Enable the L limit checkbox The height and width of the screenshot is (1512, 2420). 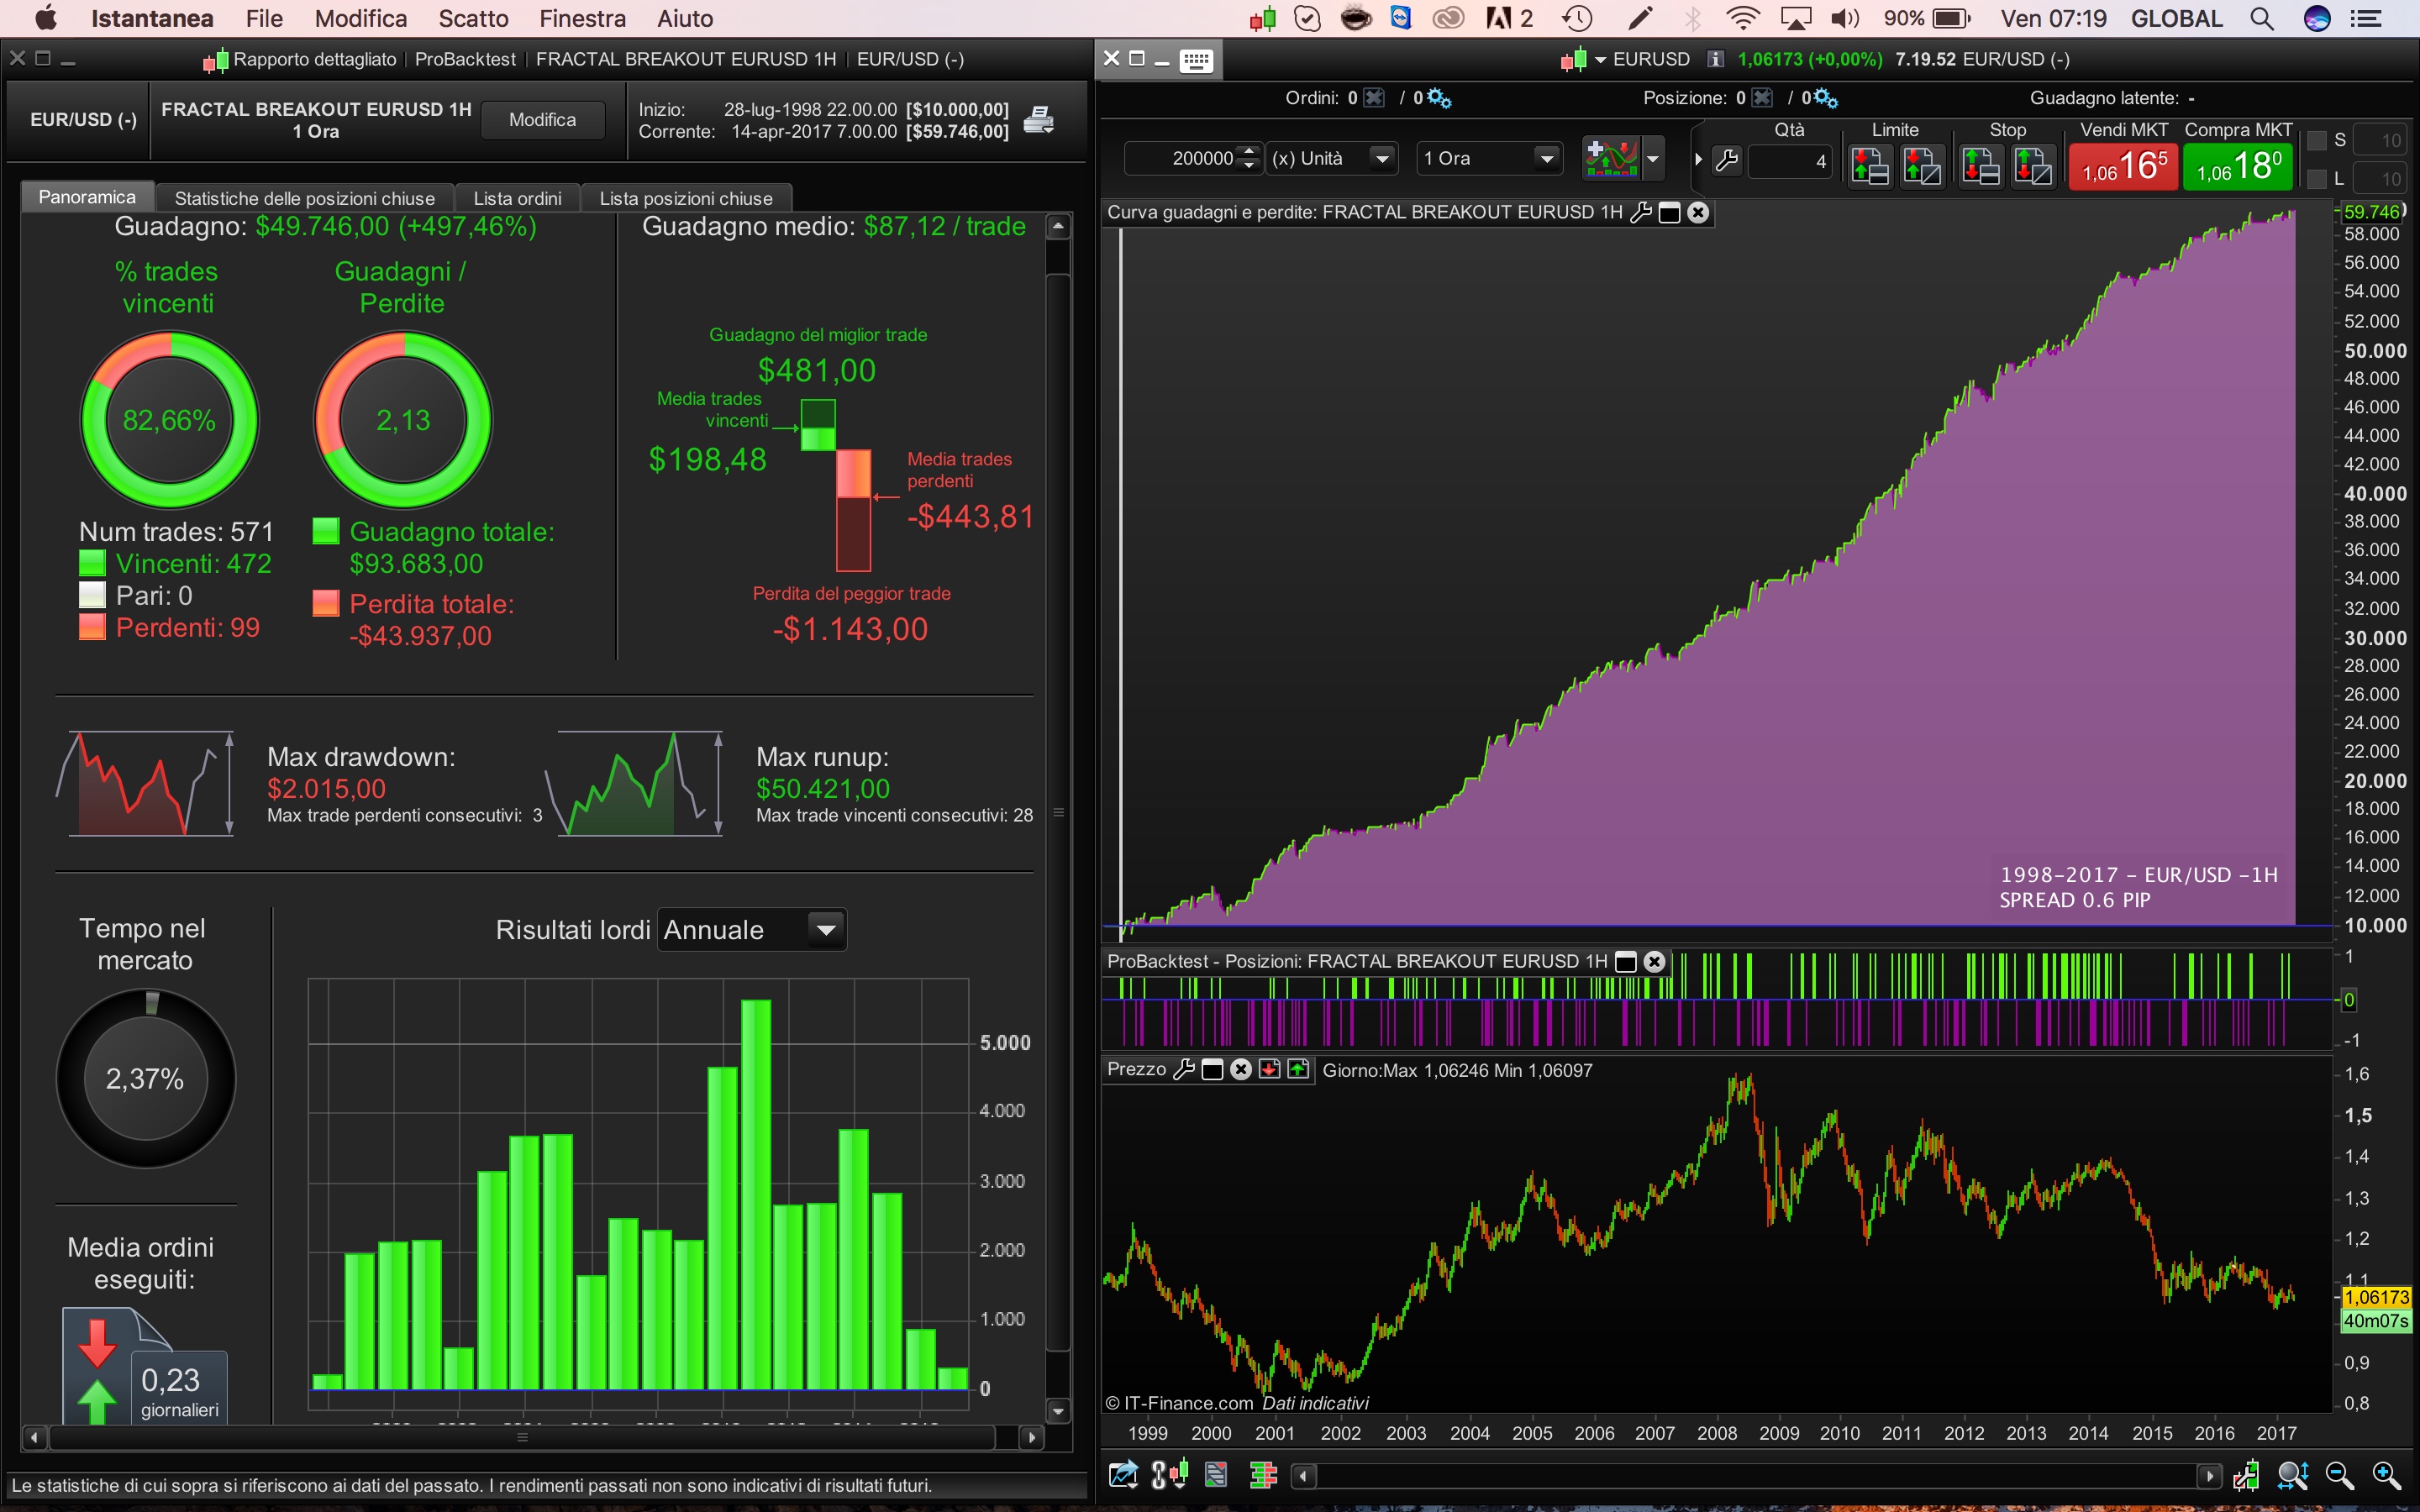point(2316,179)
